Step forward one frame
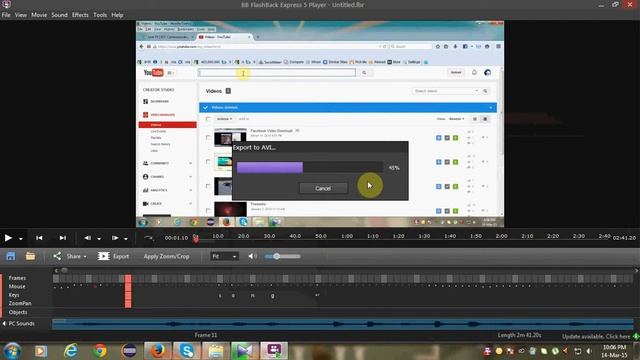The width and height of the screenshot is (640, 360). tap(115, 238)
